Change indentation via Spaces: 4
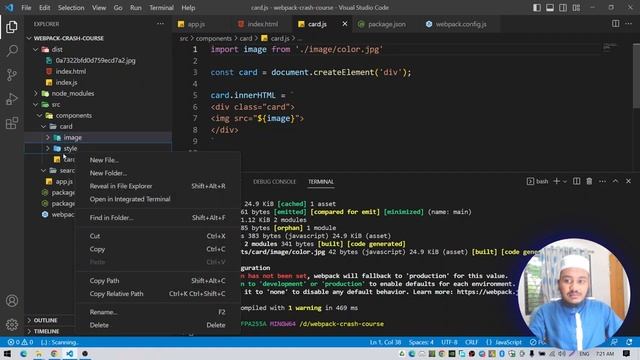 pyautogui.click(x=421, y=342)
